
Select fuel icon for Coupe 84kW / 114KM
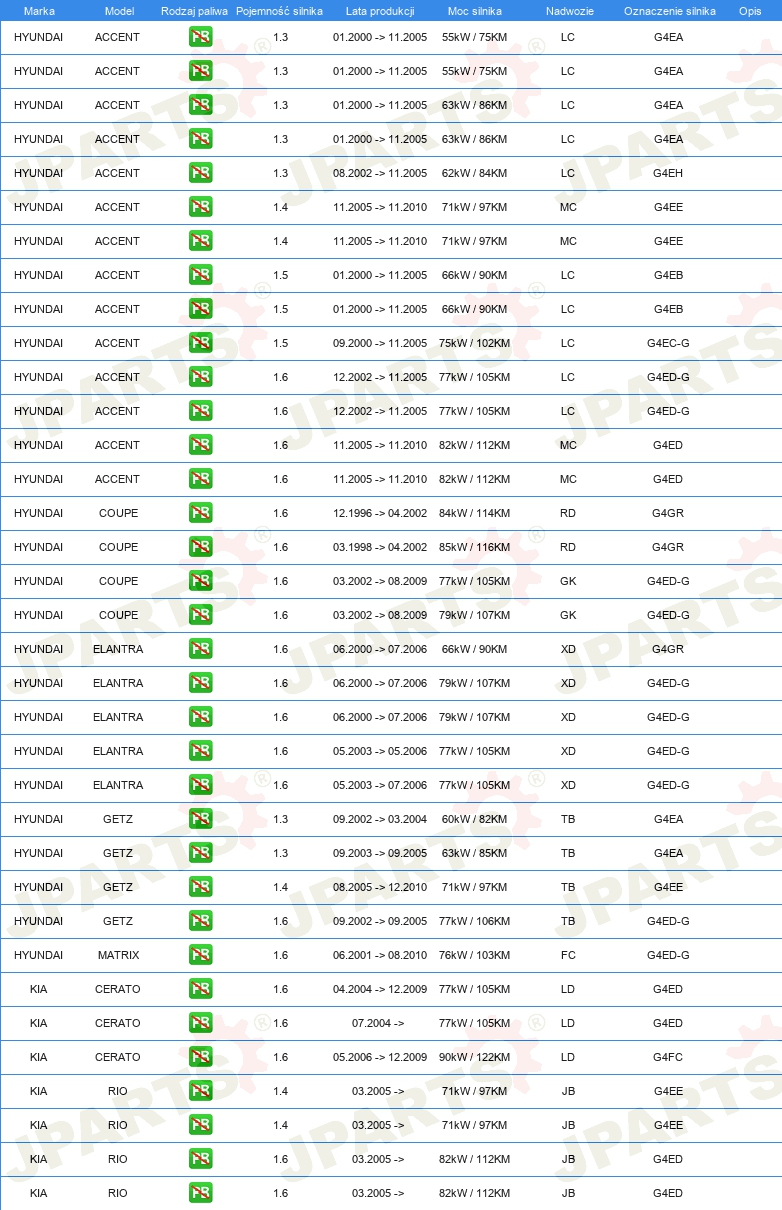(200, 513)
